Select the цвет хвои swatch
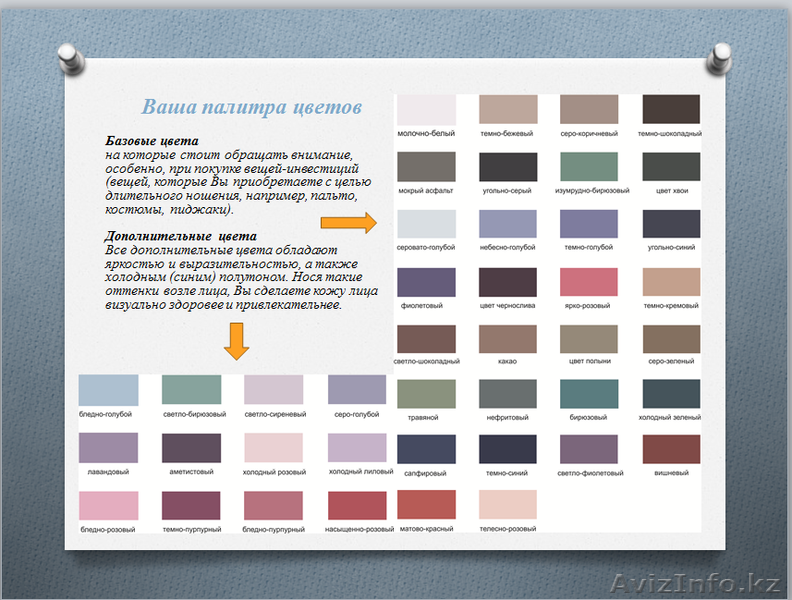 tap(670, 167)
